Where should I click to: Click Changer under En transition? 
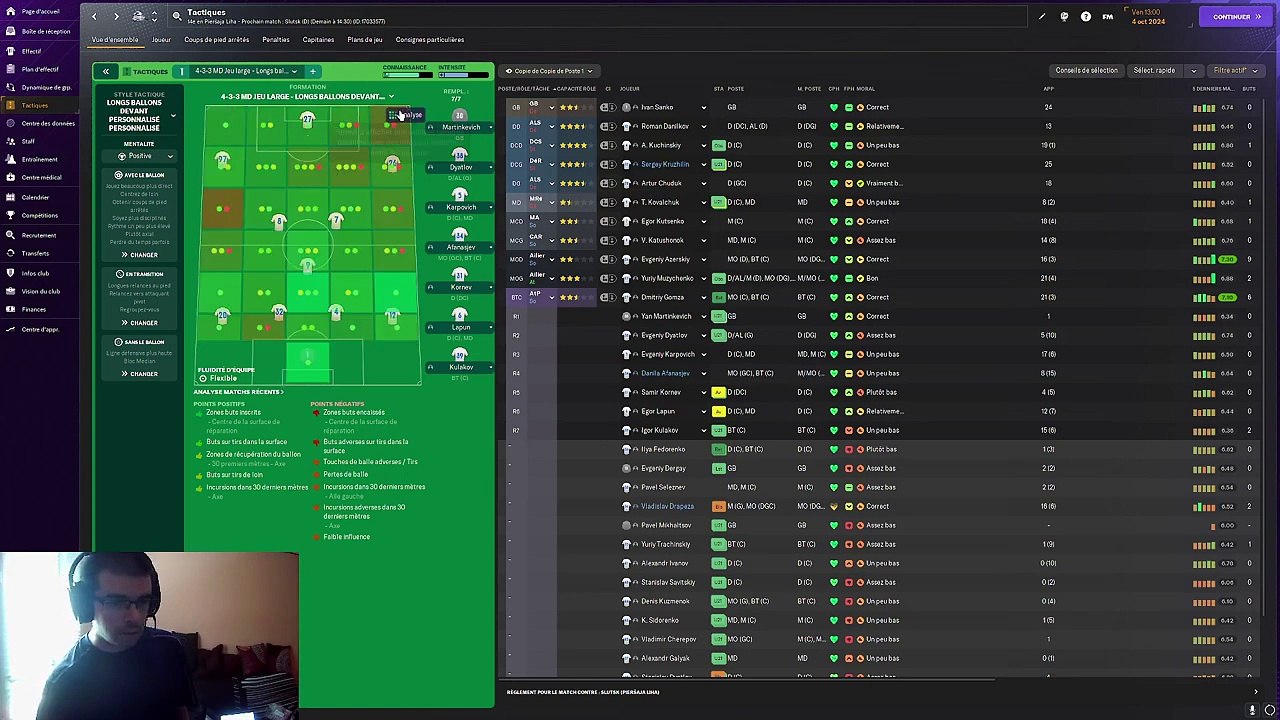pyautogui.click(x=140, y=323)
